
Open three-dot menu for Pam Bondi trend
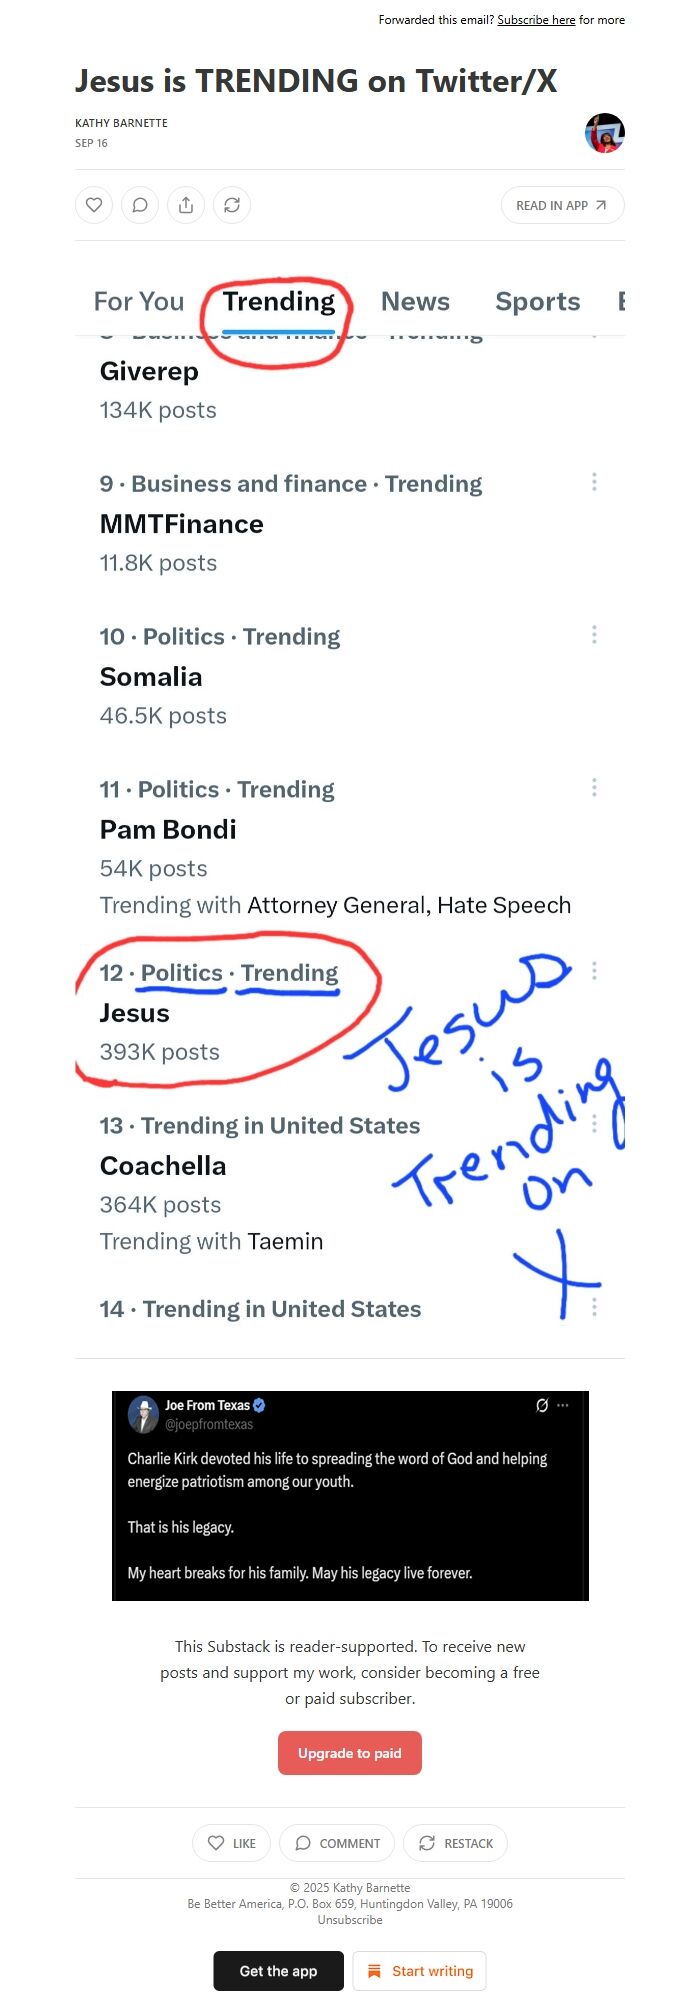(594, 788)
